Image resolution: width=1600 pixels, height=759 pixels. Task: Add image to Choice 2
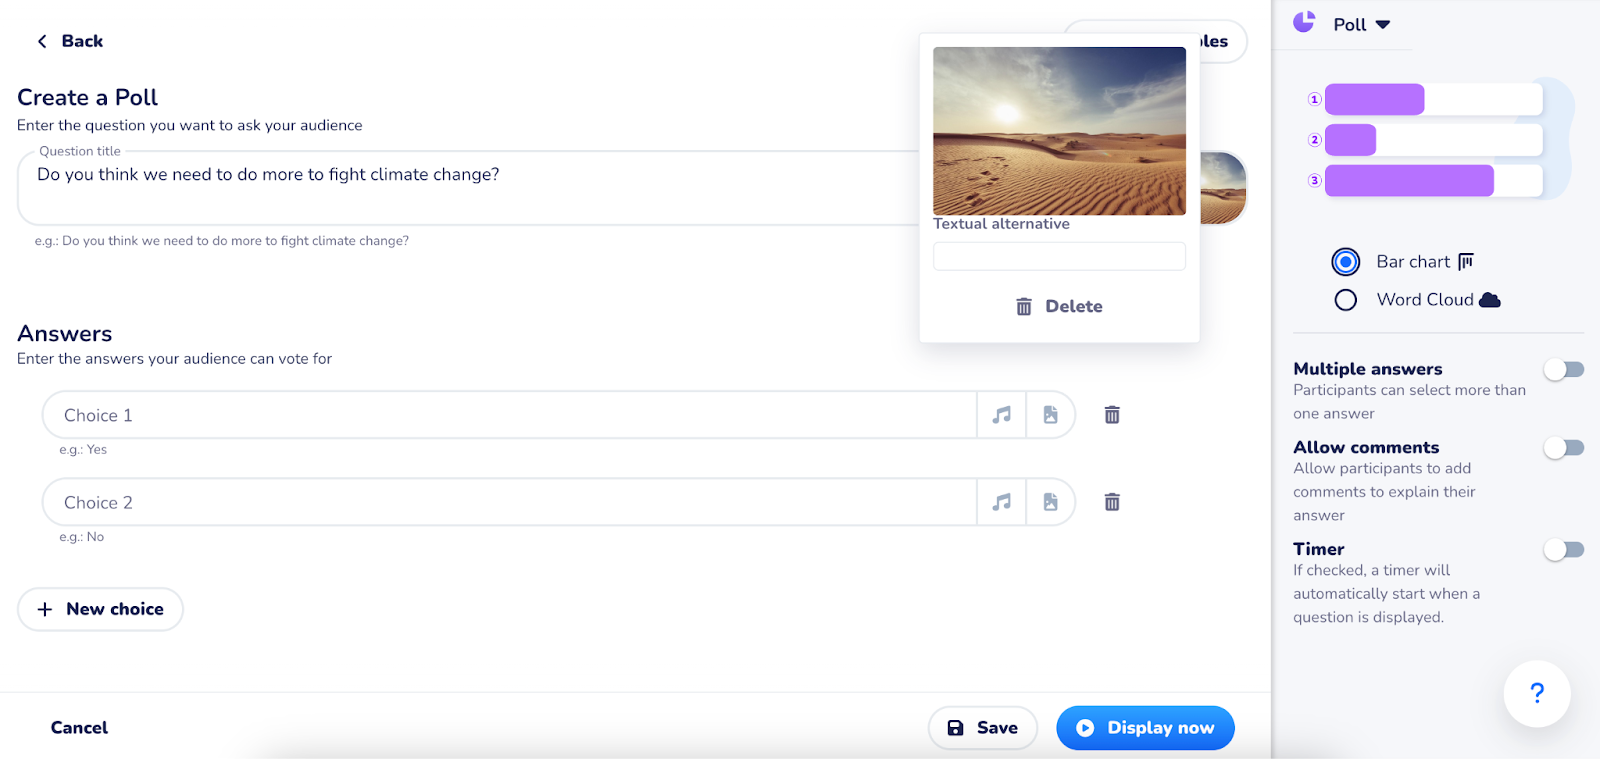[x=1050, y=502]
